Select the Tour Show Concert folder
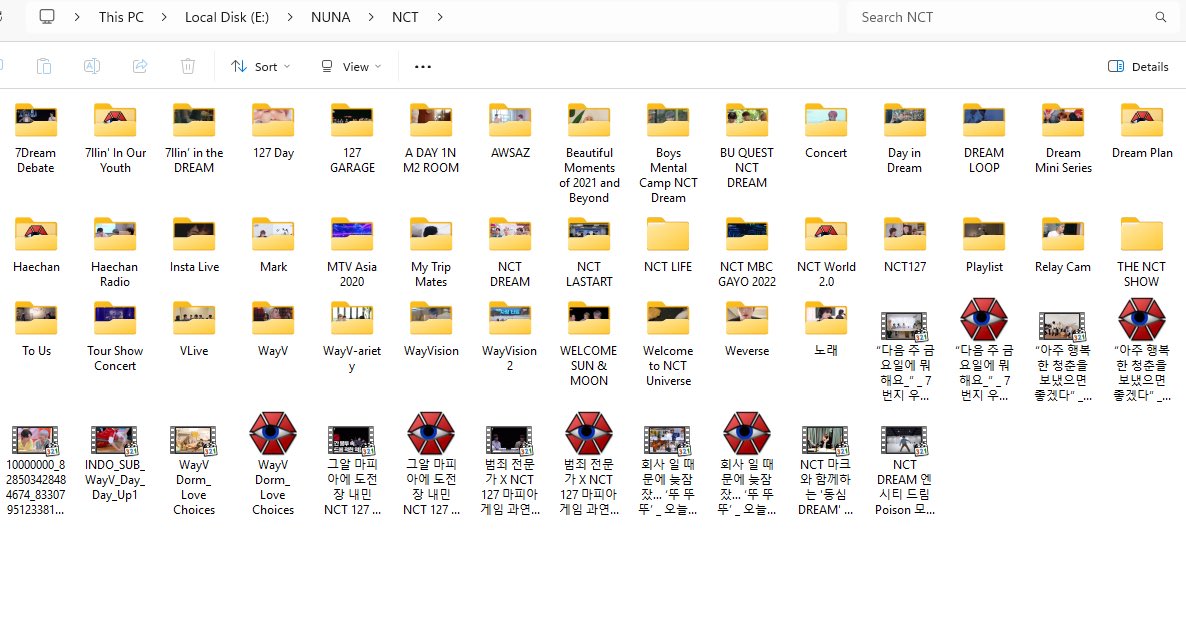 click(x=114, y=337)
